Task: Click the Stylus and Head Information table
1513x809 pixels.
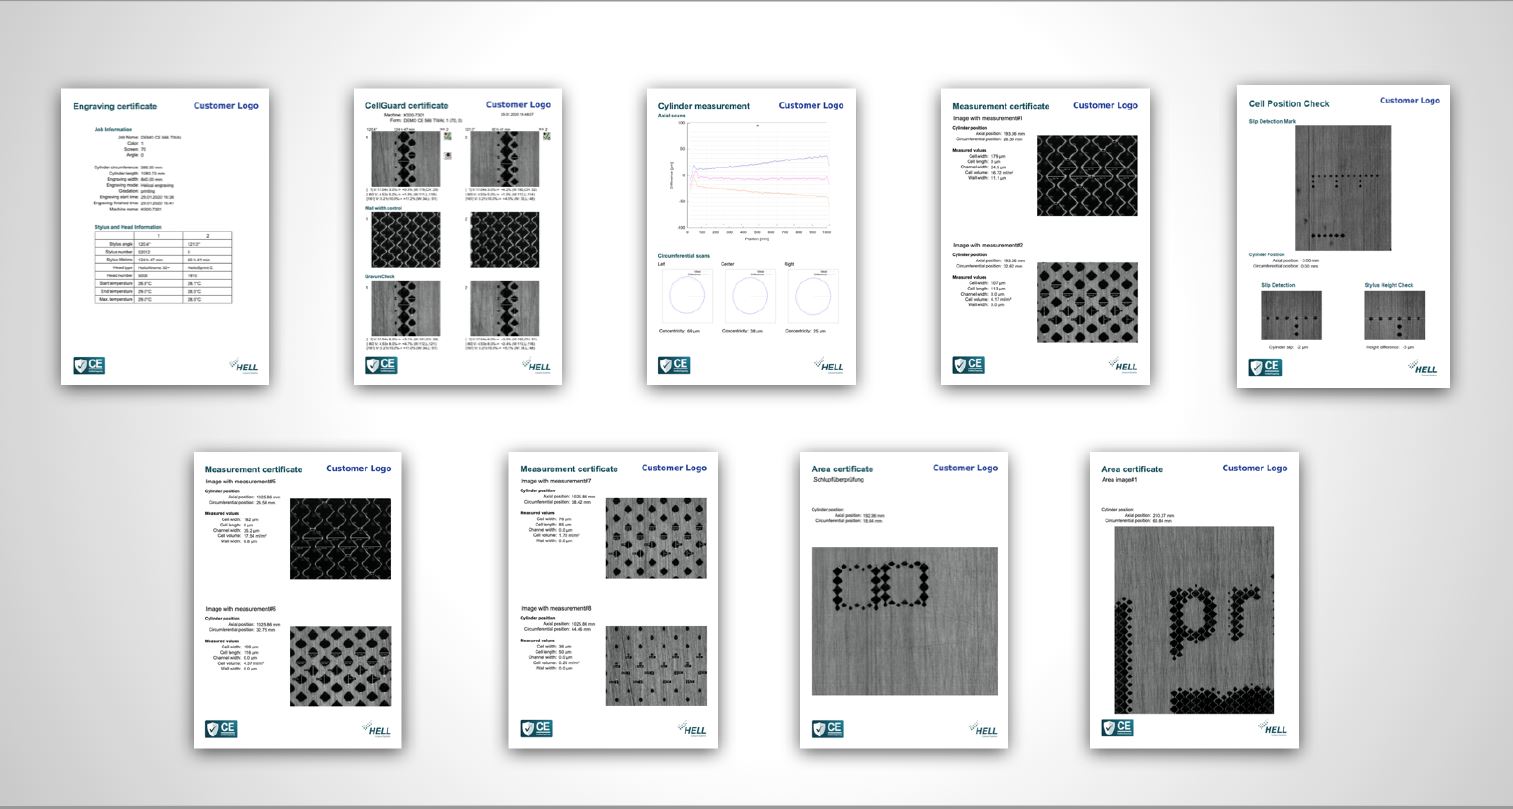Action: coord(163,267)
